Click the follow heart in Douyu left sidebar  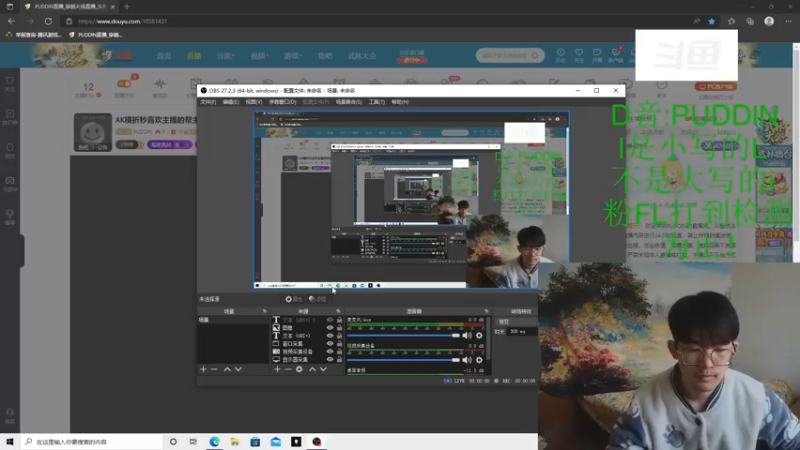(x=10, y=83)
